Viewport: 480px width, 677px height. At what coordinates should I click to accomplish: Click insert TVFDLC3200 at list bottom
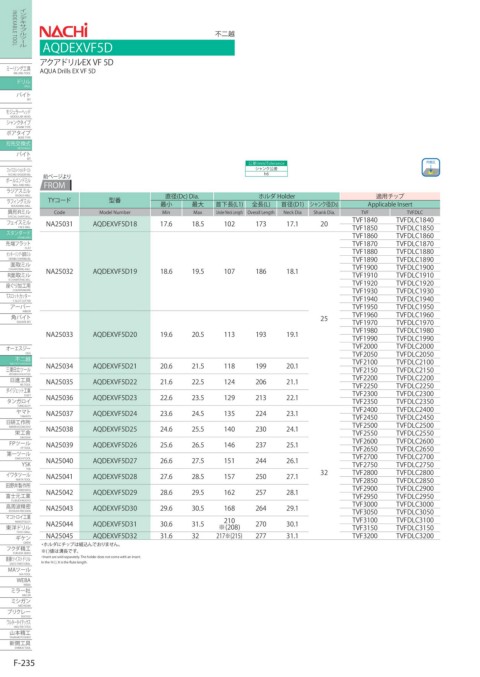pos(414,536)
